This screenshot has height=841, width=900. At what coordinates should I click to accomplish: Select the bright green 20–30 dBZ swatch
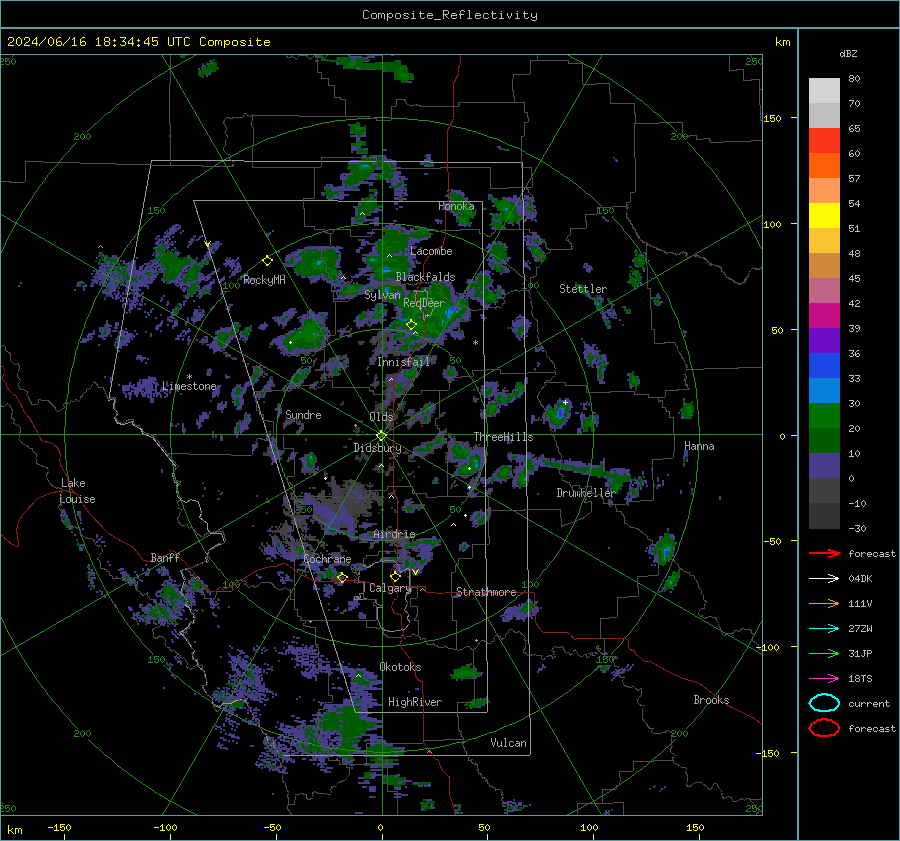click(x=824, y=416)
